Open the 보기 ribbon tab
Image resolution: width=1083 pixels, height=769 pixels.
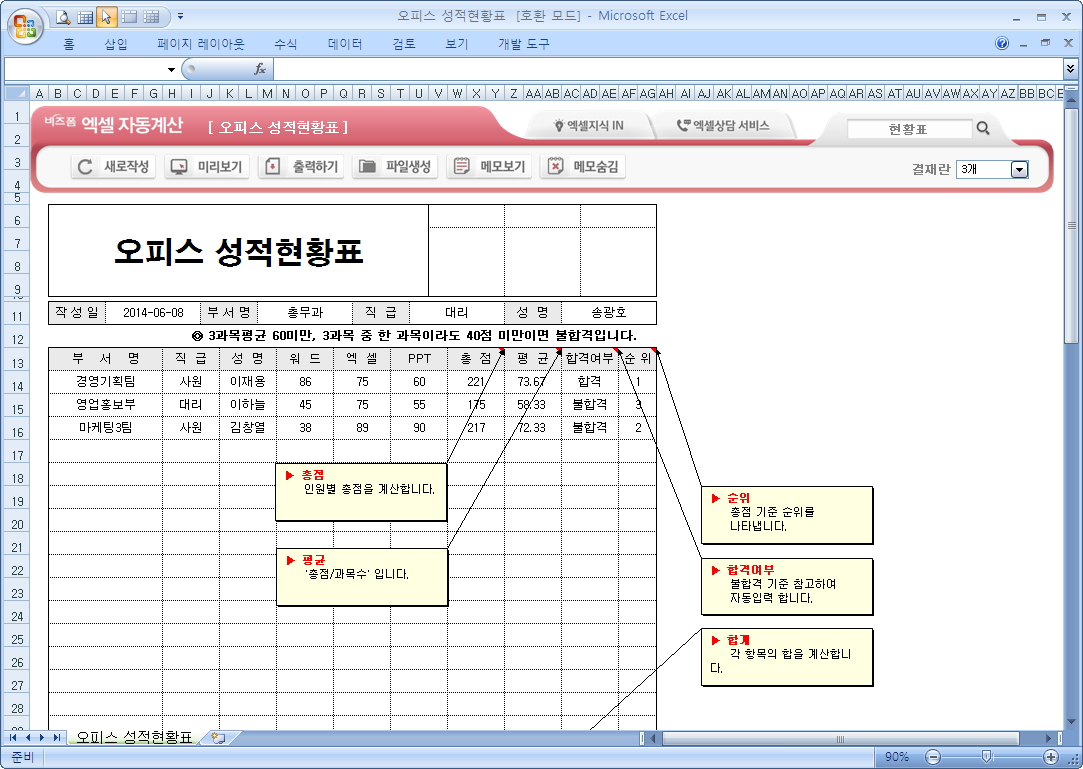[x=457, y=44]
